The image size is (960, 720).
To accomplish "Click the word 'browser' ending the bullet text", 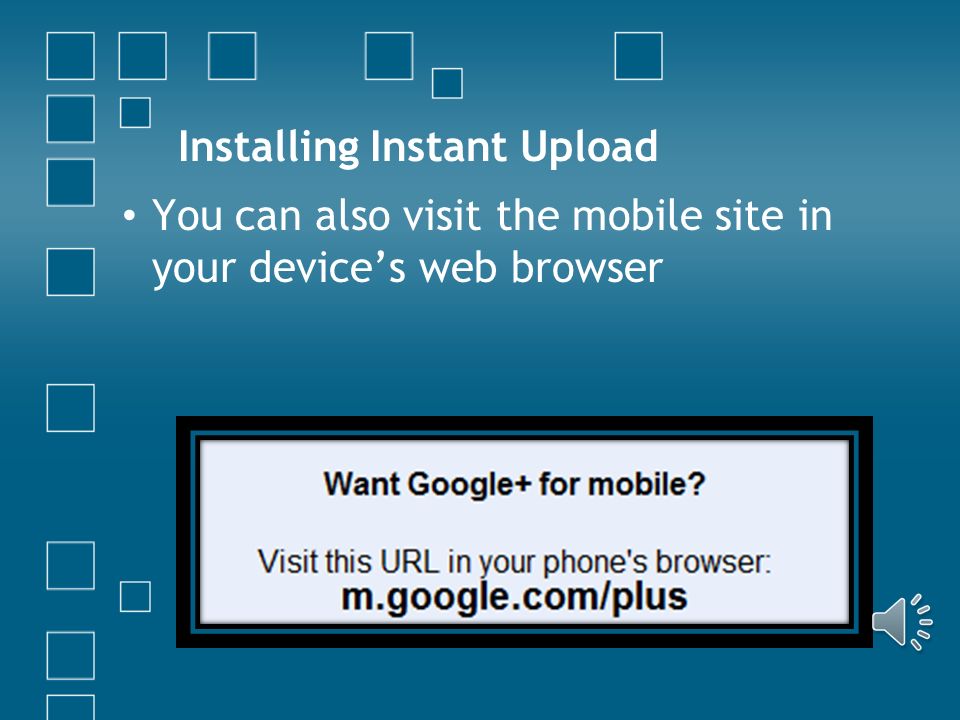I will (587, 268).
